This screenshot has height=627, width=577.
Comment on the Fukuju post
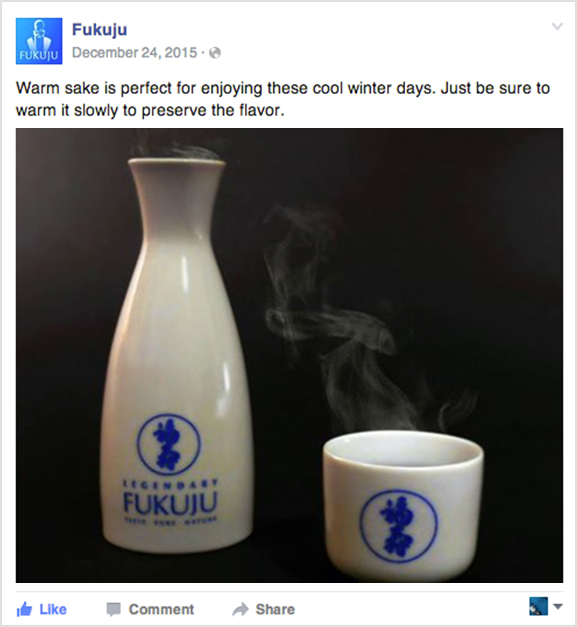click(x=150, y=609)
